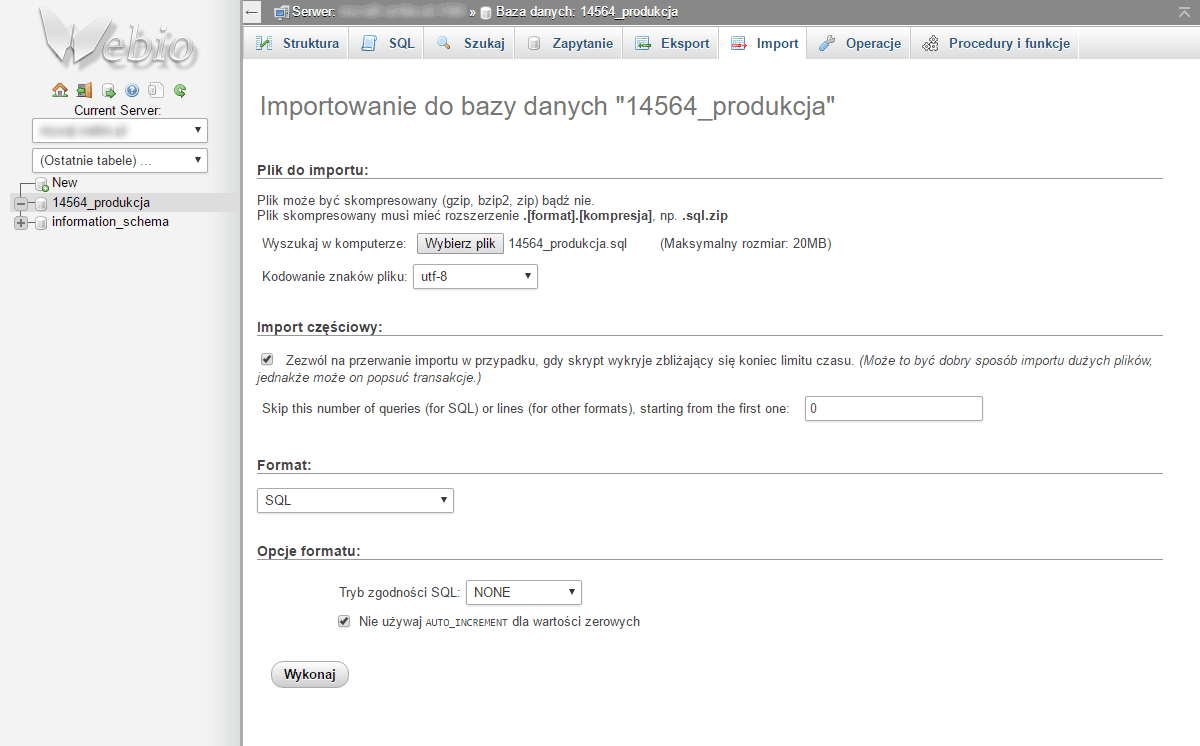The width and height of the screenshot is (1200, 746).
Task: Open the query window icon
Action: click(x=108, y=90)
